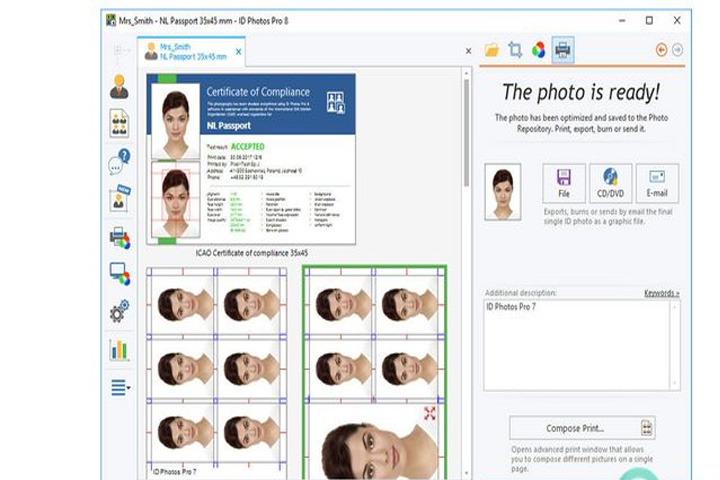Select the final ID photo thumbnail
This screenshot has height=480, width=720.
pos(503,192)
